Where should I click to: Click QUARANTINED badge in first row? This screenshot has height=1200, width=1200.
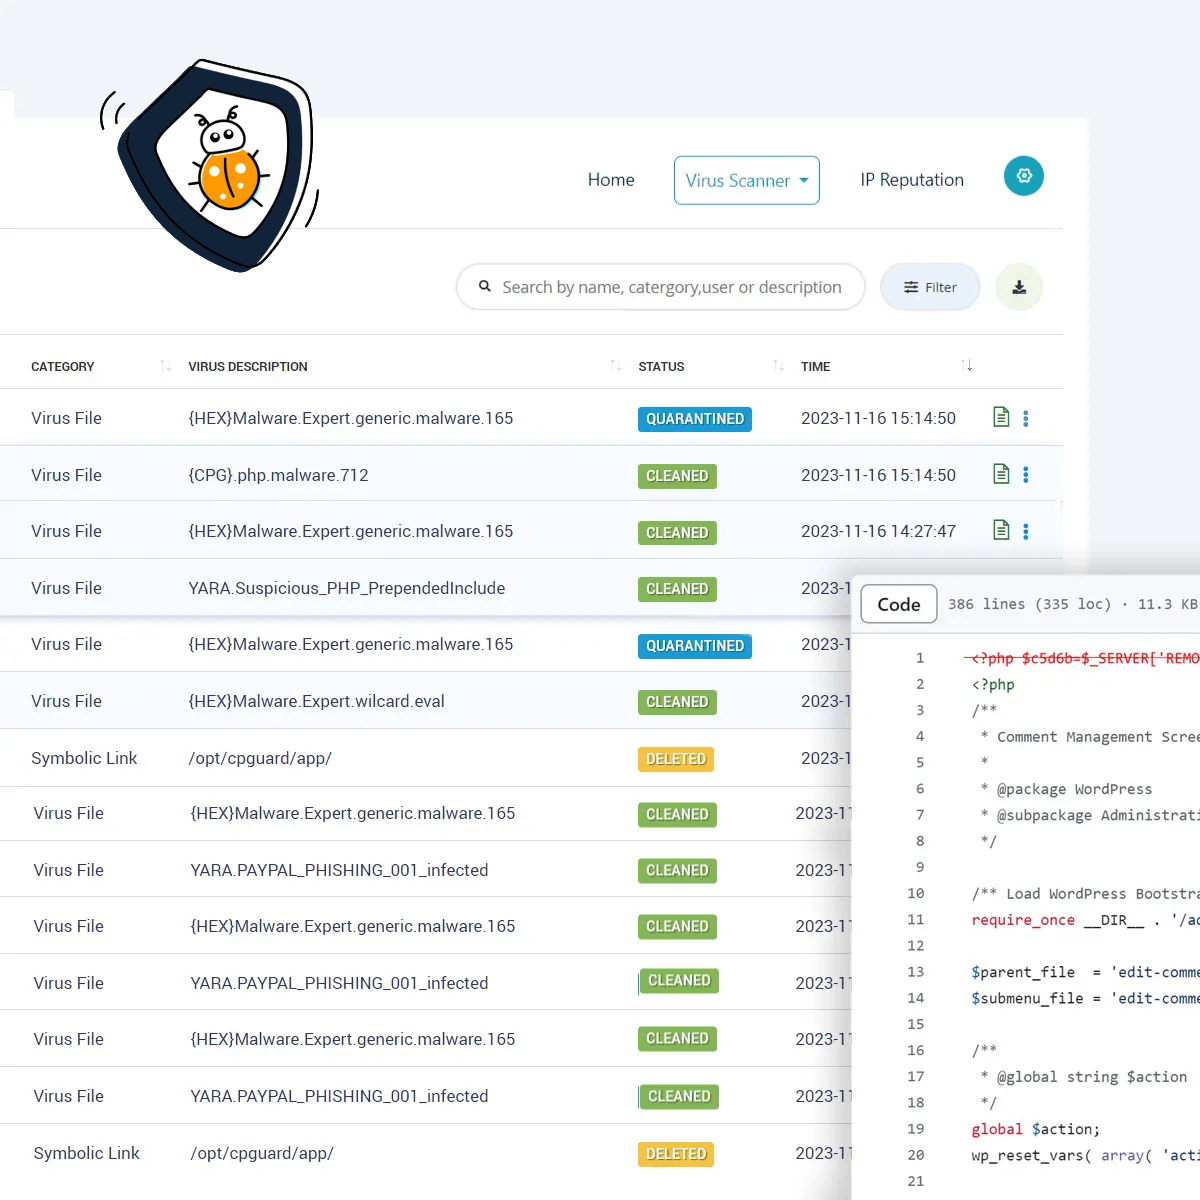click(x=695, y=419)
